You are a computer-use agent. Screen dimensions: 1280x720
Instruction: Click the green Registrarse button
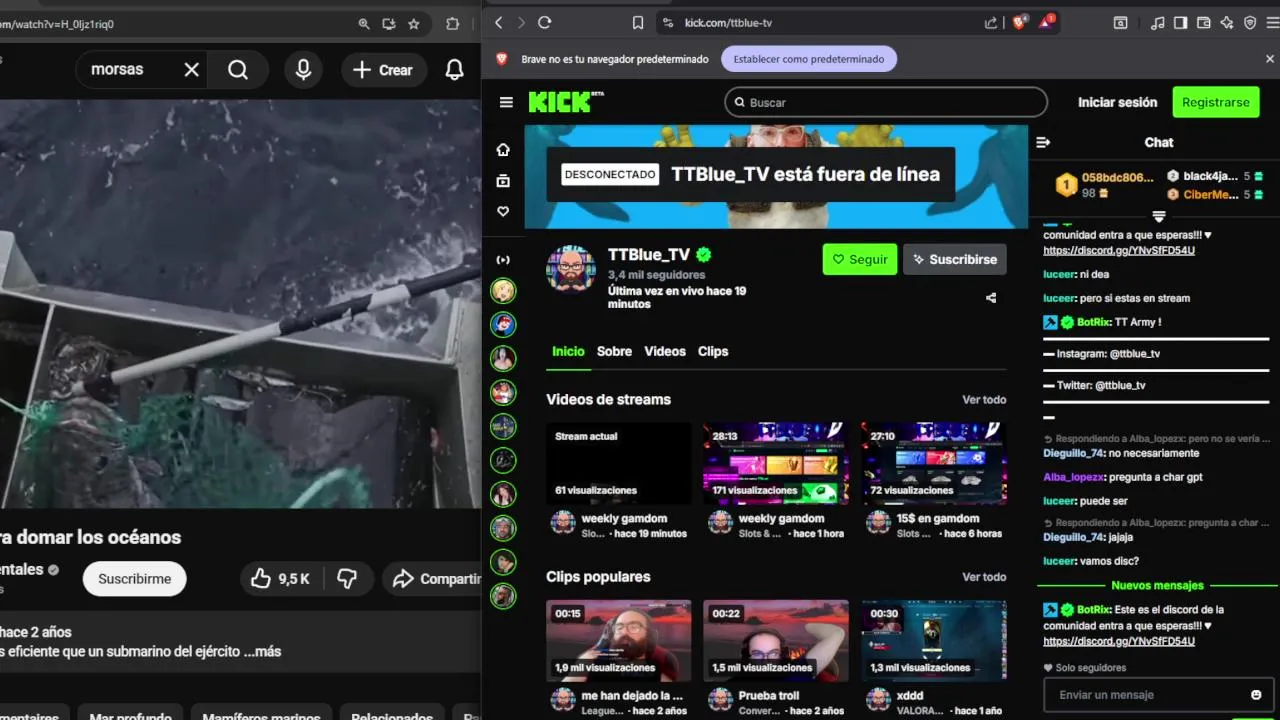(x=1216, y=102)
